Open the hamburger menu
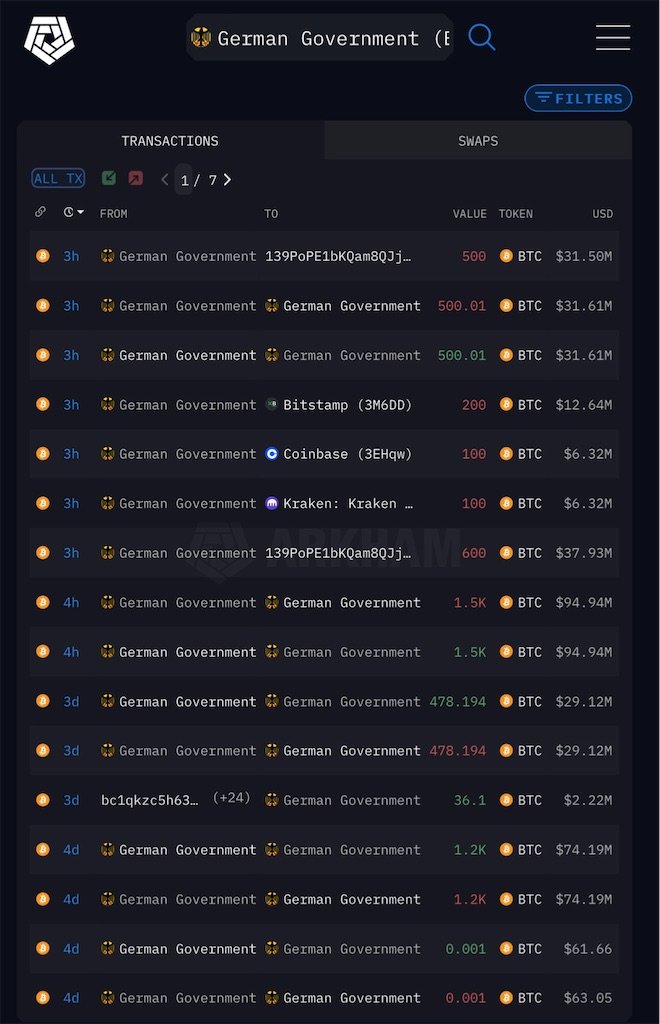660x1024 pixels. (613, 37)
